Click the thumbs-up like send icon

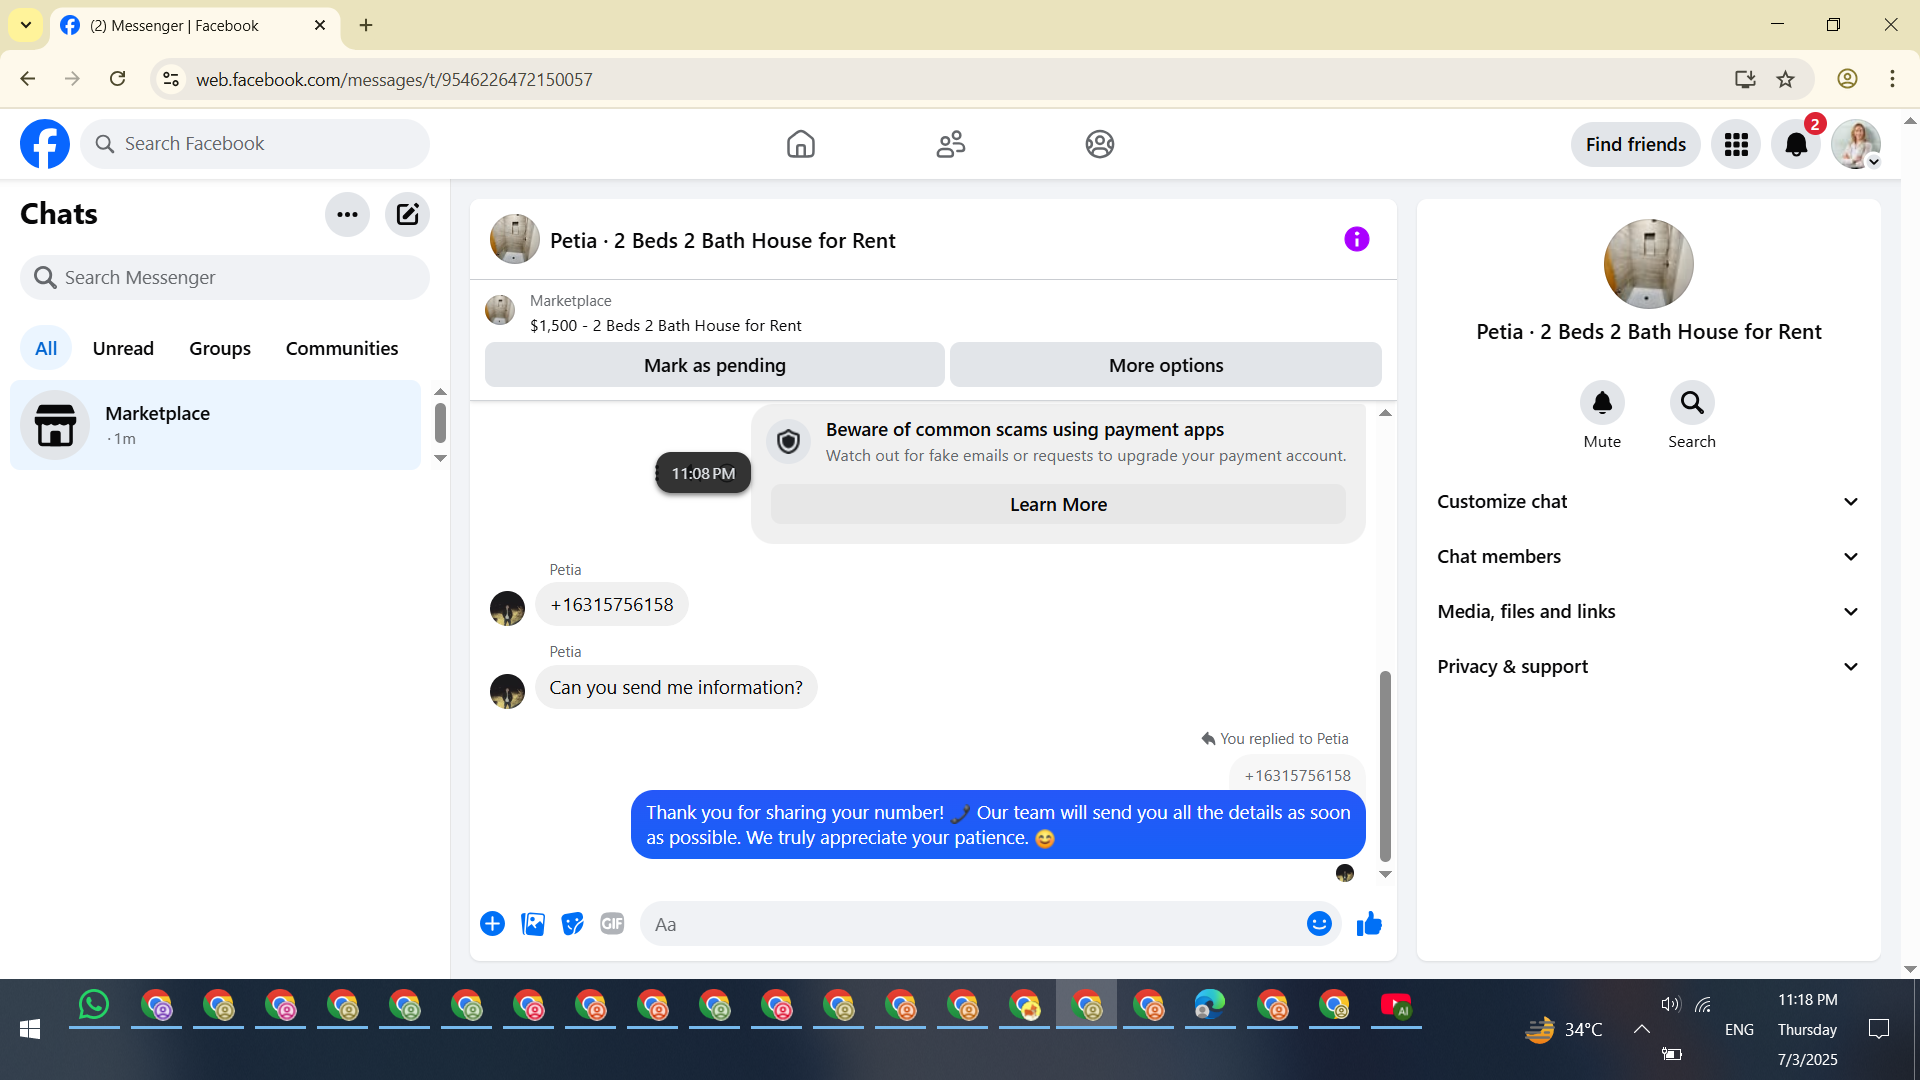coord(1369,924)
